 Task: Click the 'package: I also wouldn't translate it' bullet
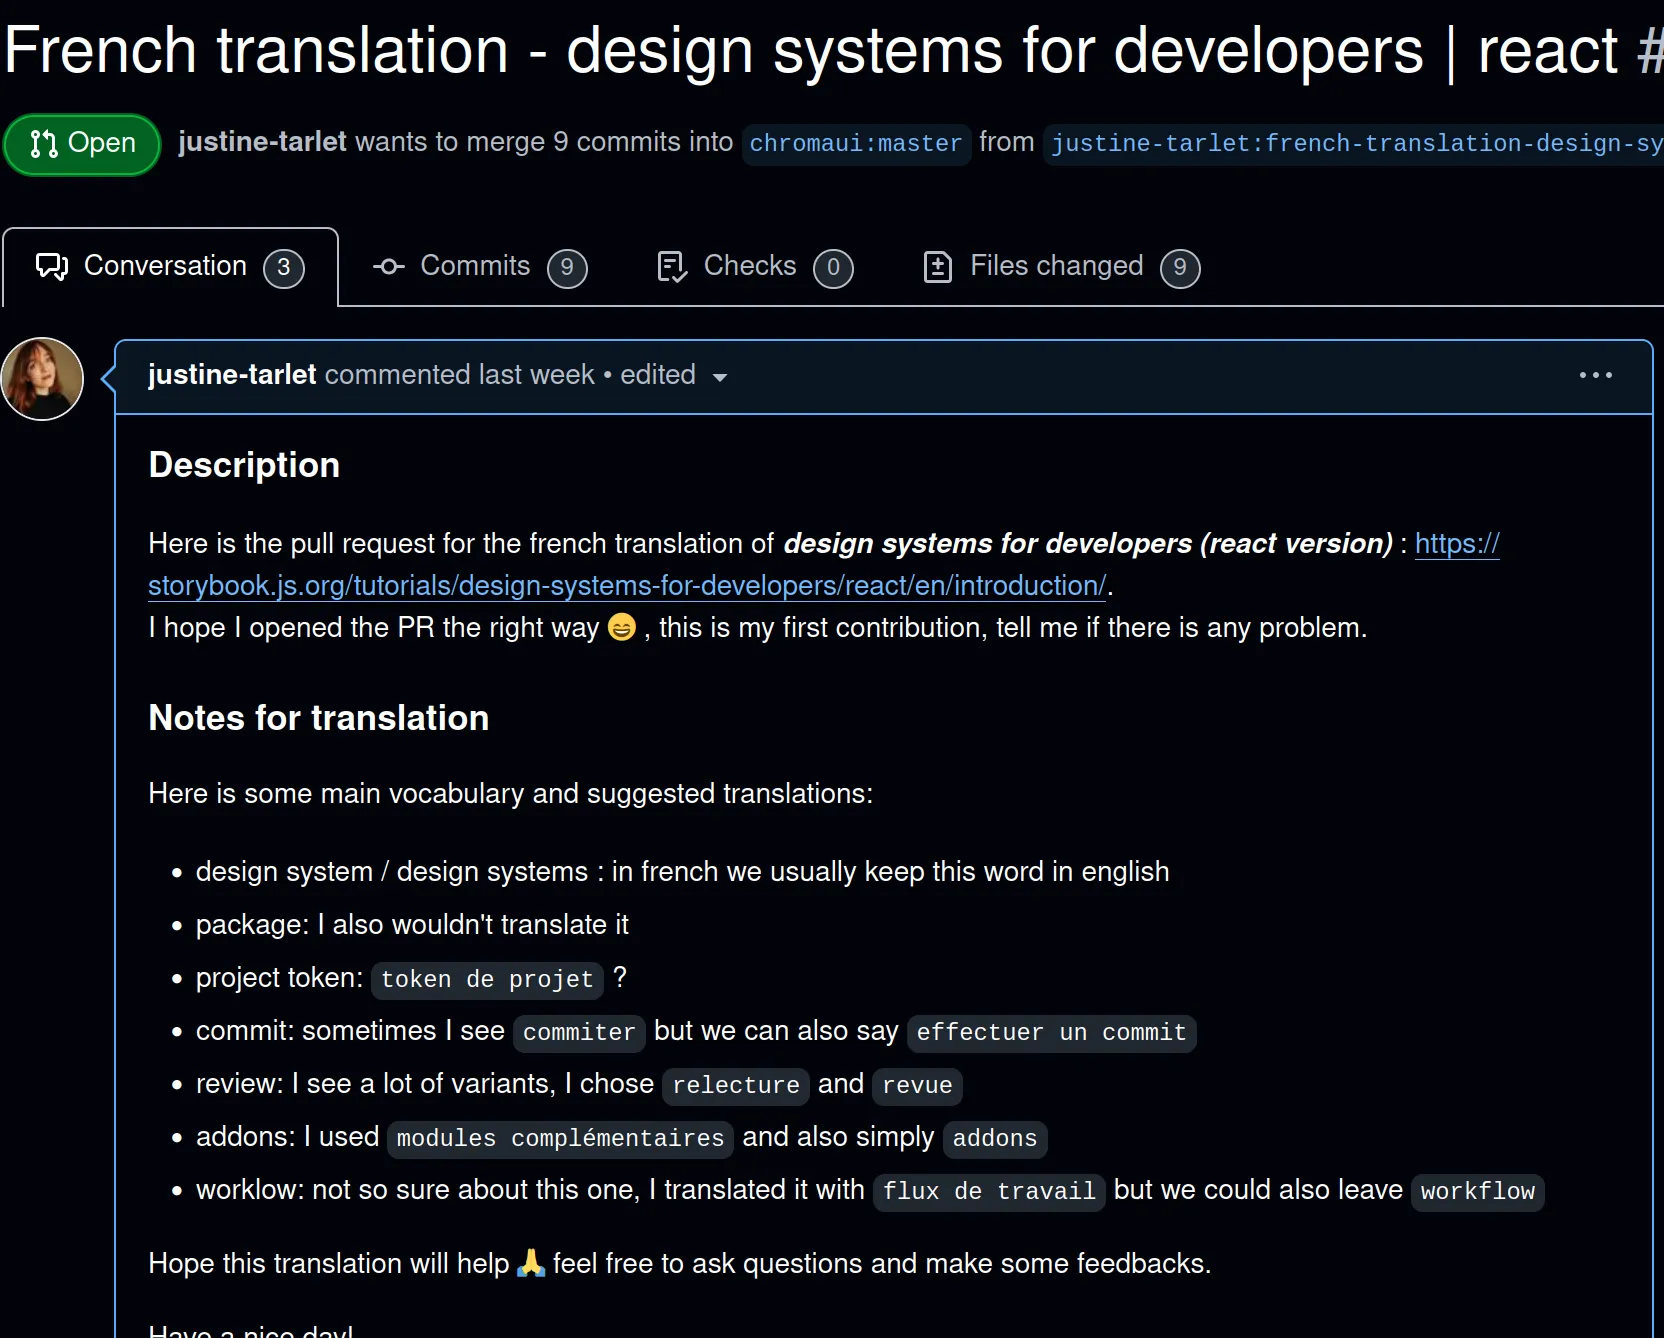pyautogui.click(x=412, y=925)
